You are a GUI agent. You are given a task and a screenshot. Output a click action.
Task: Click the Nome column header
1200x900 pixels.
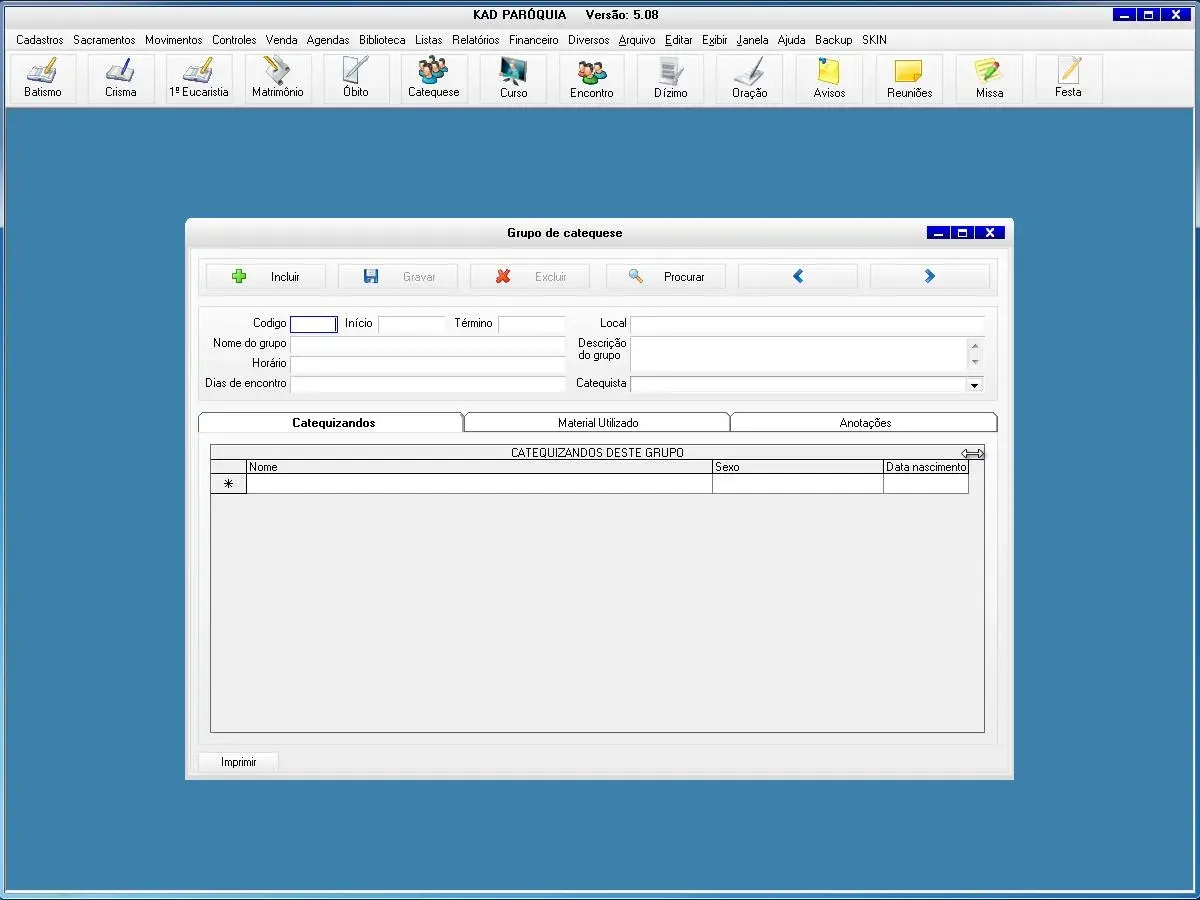click(479, 467)
